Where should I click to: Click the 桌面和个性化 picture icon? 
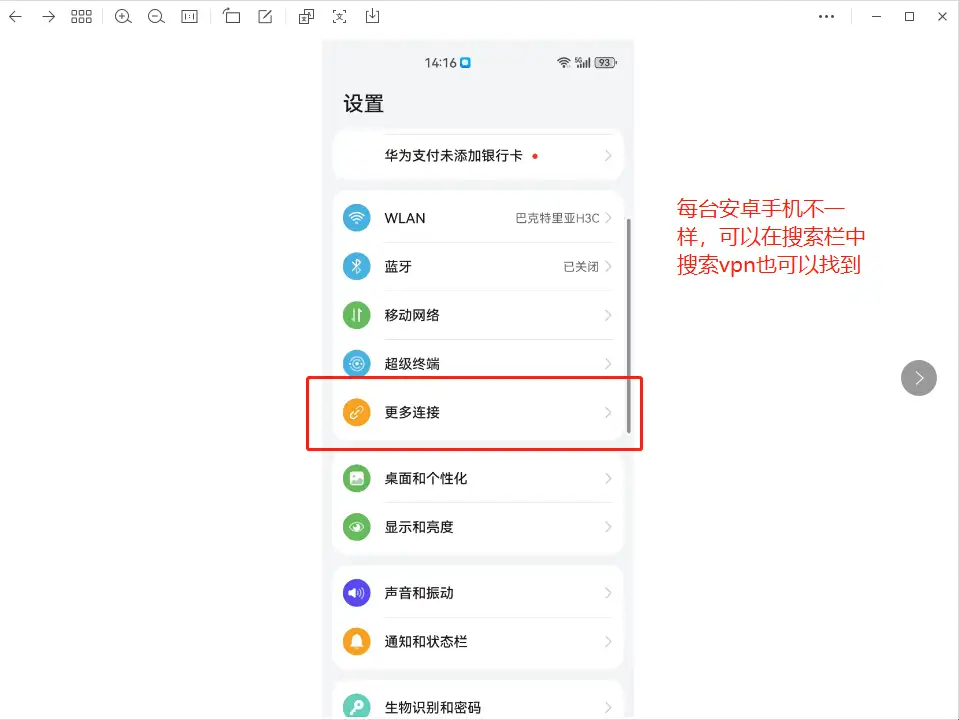coord(357,478)
